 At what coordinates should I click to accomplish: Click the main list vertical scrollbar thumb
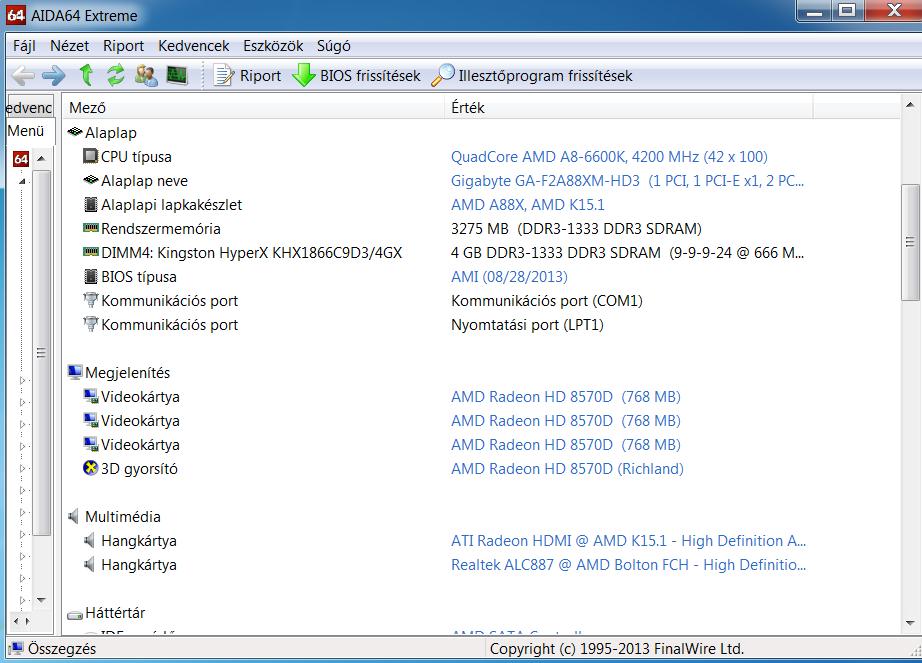910,242
